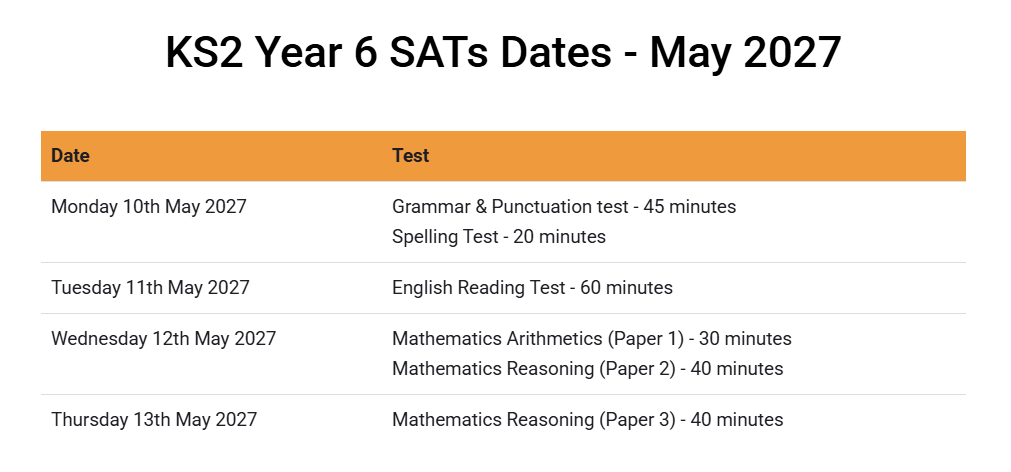Select Wednesday 12th May 2027 date cell
This screenshot has height=472, width=1011.
coord(164,339)
